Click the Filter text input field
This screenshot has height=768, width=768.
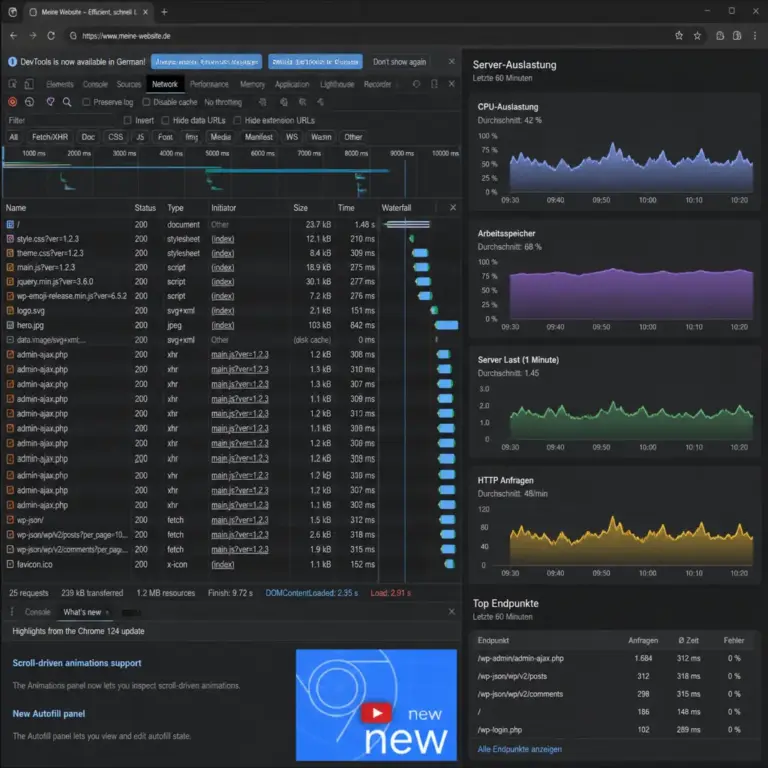[x=61, y=120]
